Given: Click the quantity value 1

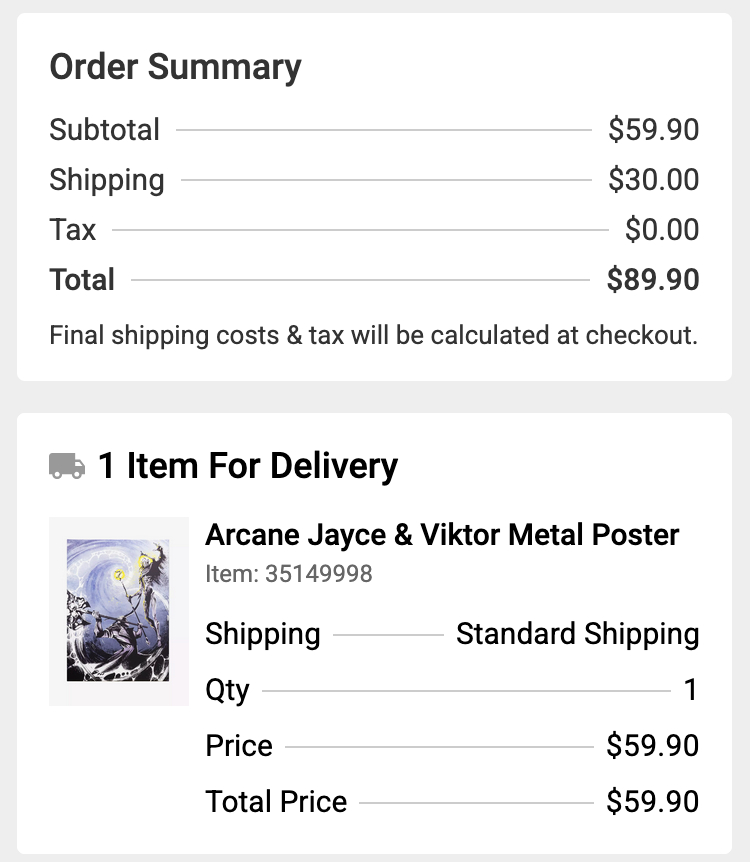Looking at the screenshot, I should pos(690,690).
